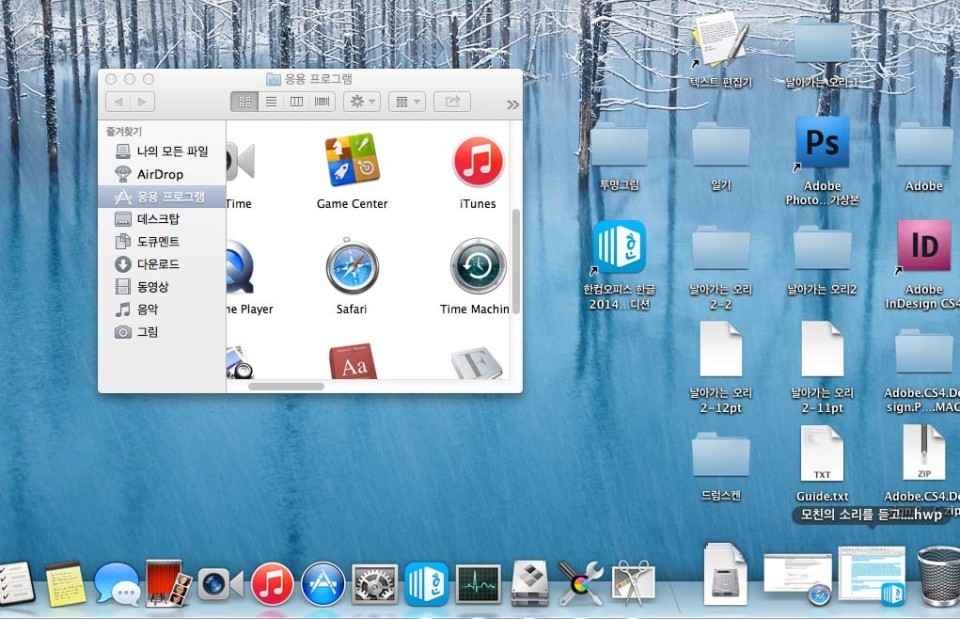
Task: Open System Preferences from the Dock
Action: point(376,584)
